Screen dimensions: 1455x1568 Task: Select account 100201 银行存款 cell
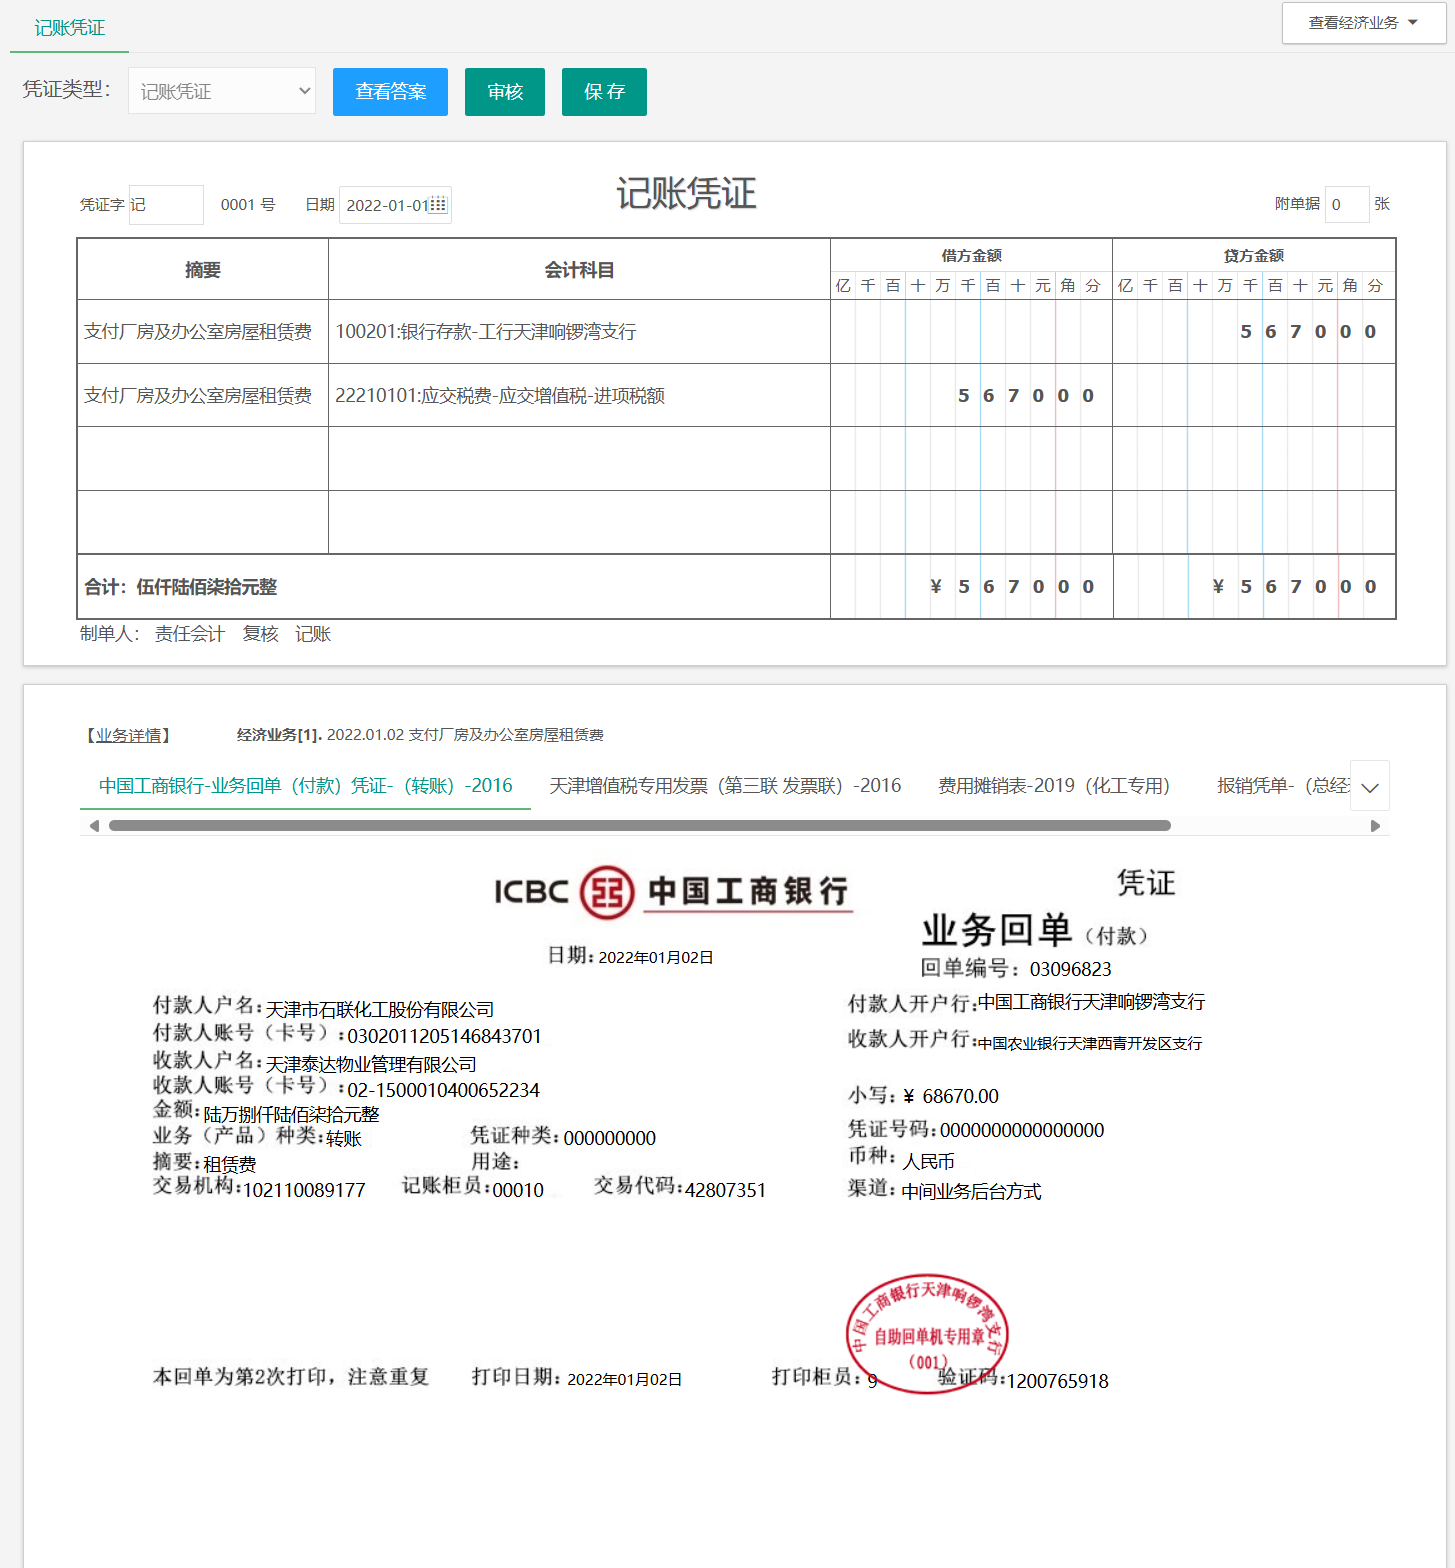click(x=579, y=332)
